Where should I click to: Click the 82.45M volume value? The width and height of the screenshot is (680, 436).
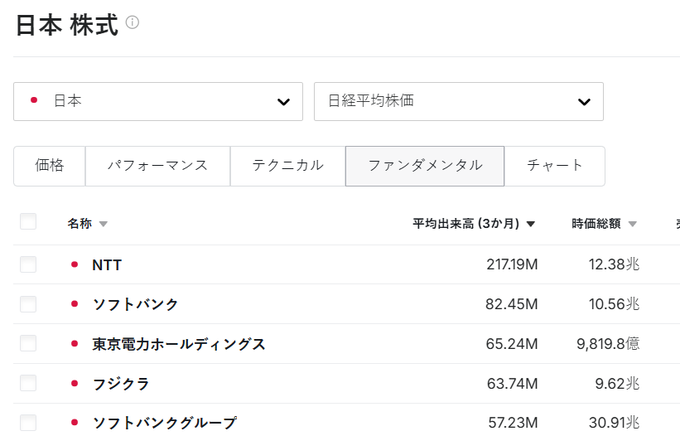click(x=512, y=304)
